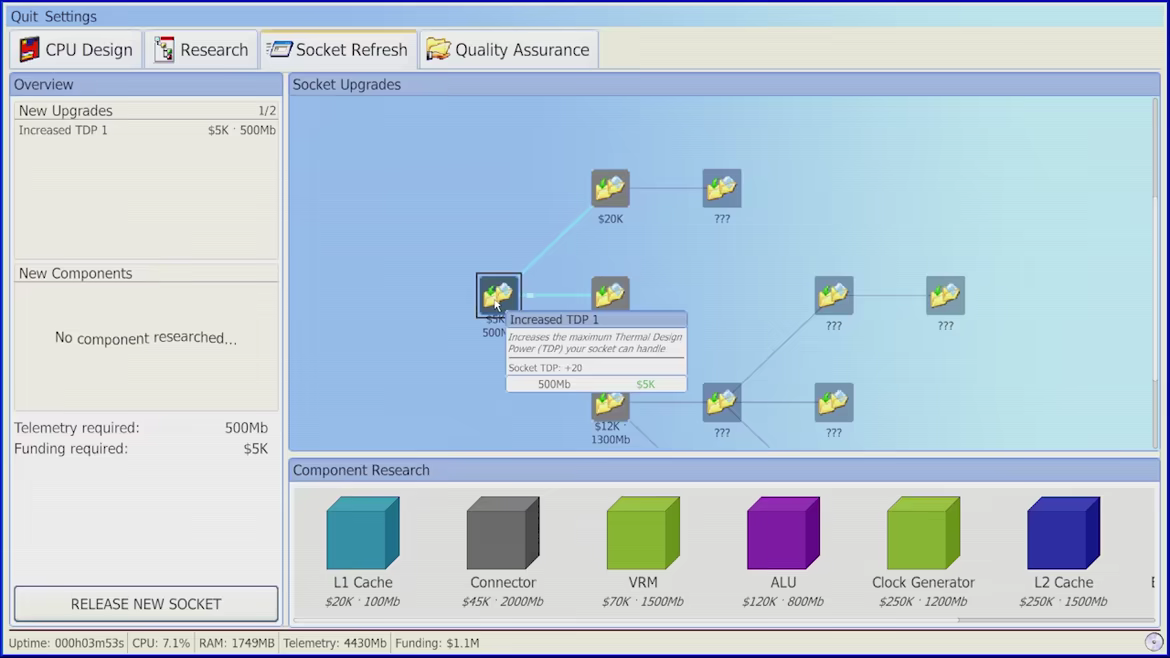Click the $5K cost in the tooltip
Image resolution: width=1170 pixels, height=658 pixels.
[645, 384]
